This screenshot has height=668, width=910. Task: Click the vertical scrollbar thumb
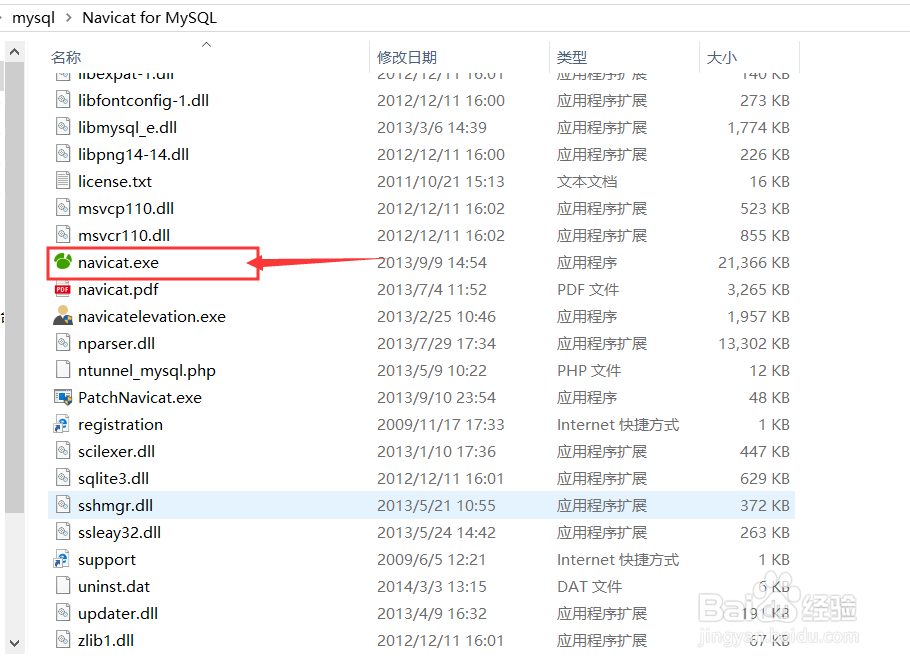tap(15, 287)
